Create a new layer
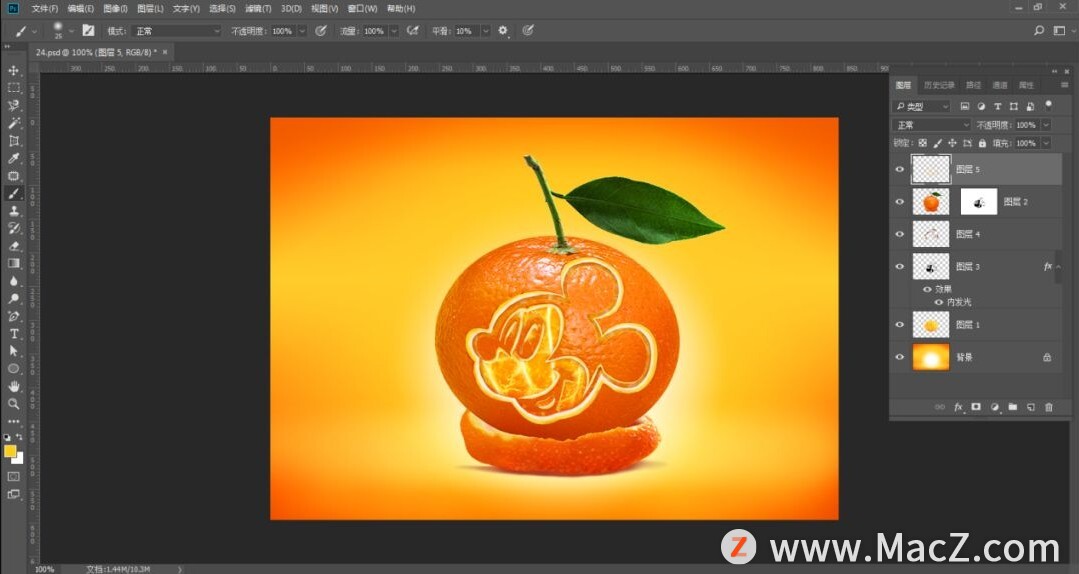Image resolution: width=1079 pixels, height=574 pixels. tap(1031, 407)
